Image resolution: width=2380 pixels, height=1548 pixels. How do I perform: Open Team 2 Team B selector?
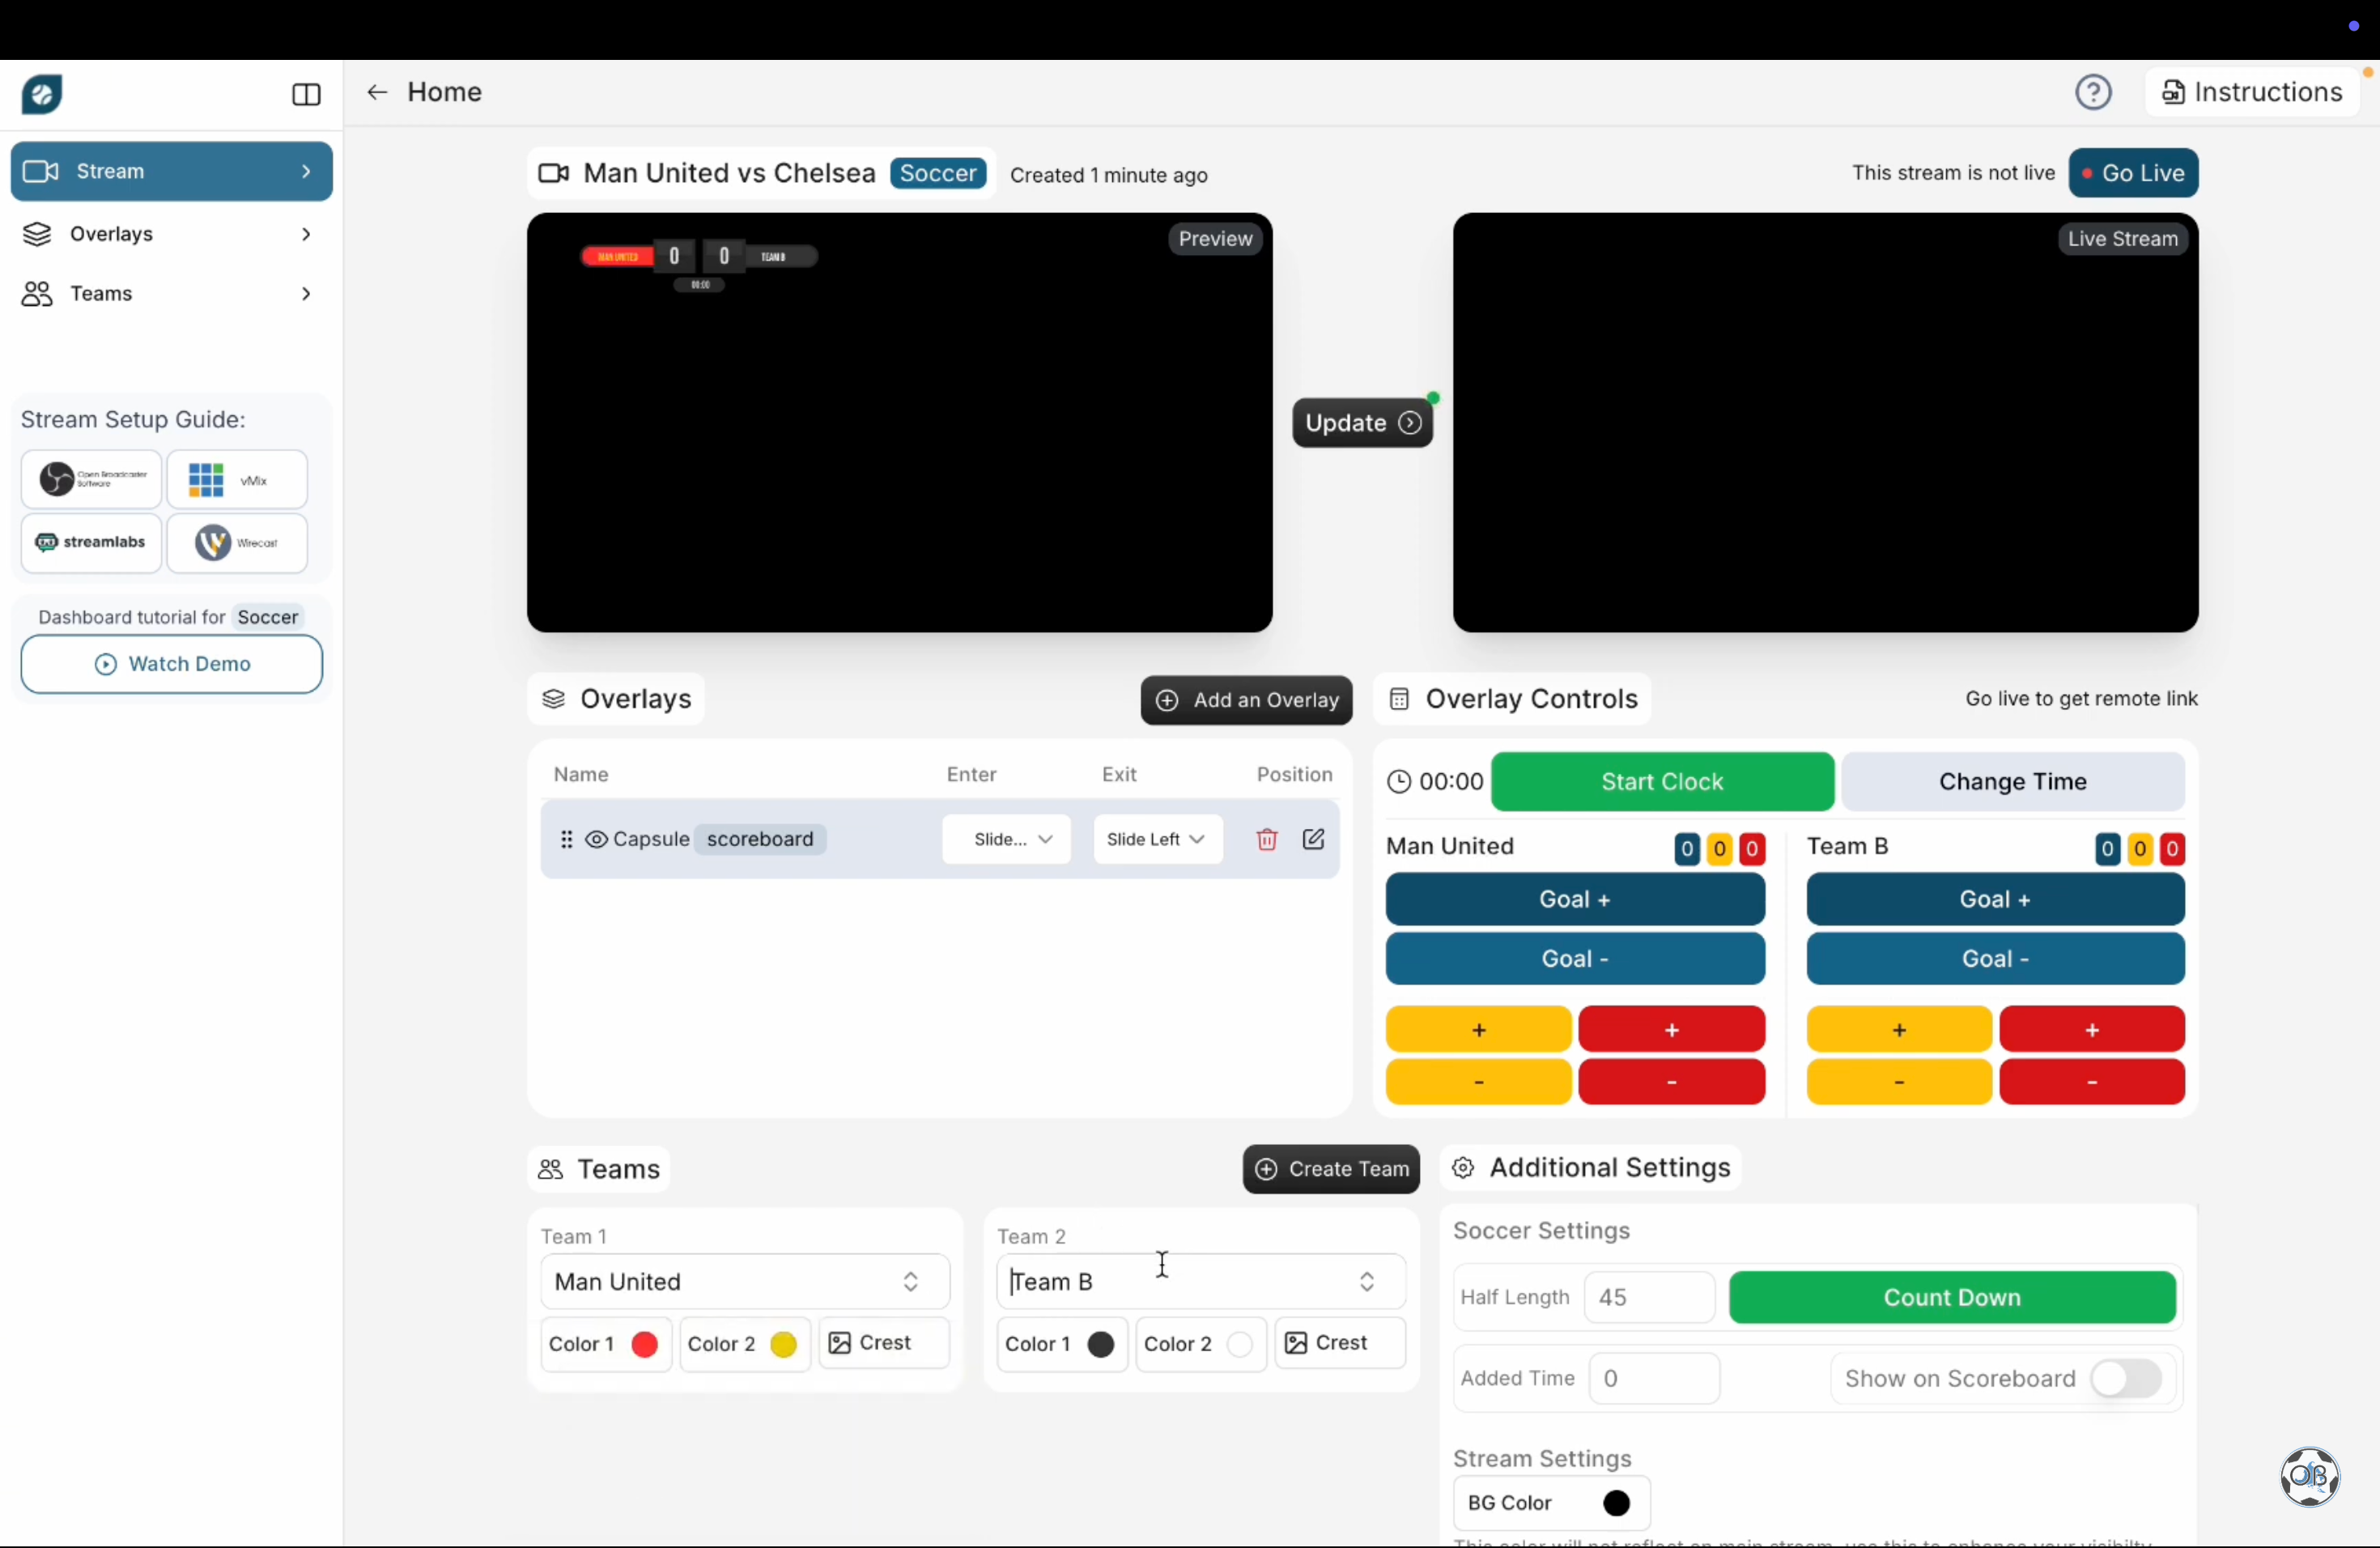(1201, 1282)
